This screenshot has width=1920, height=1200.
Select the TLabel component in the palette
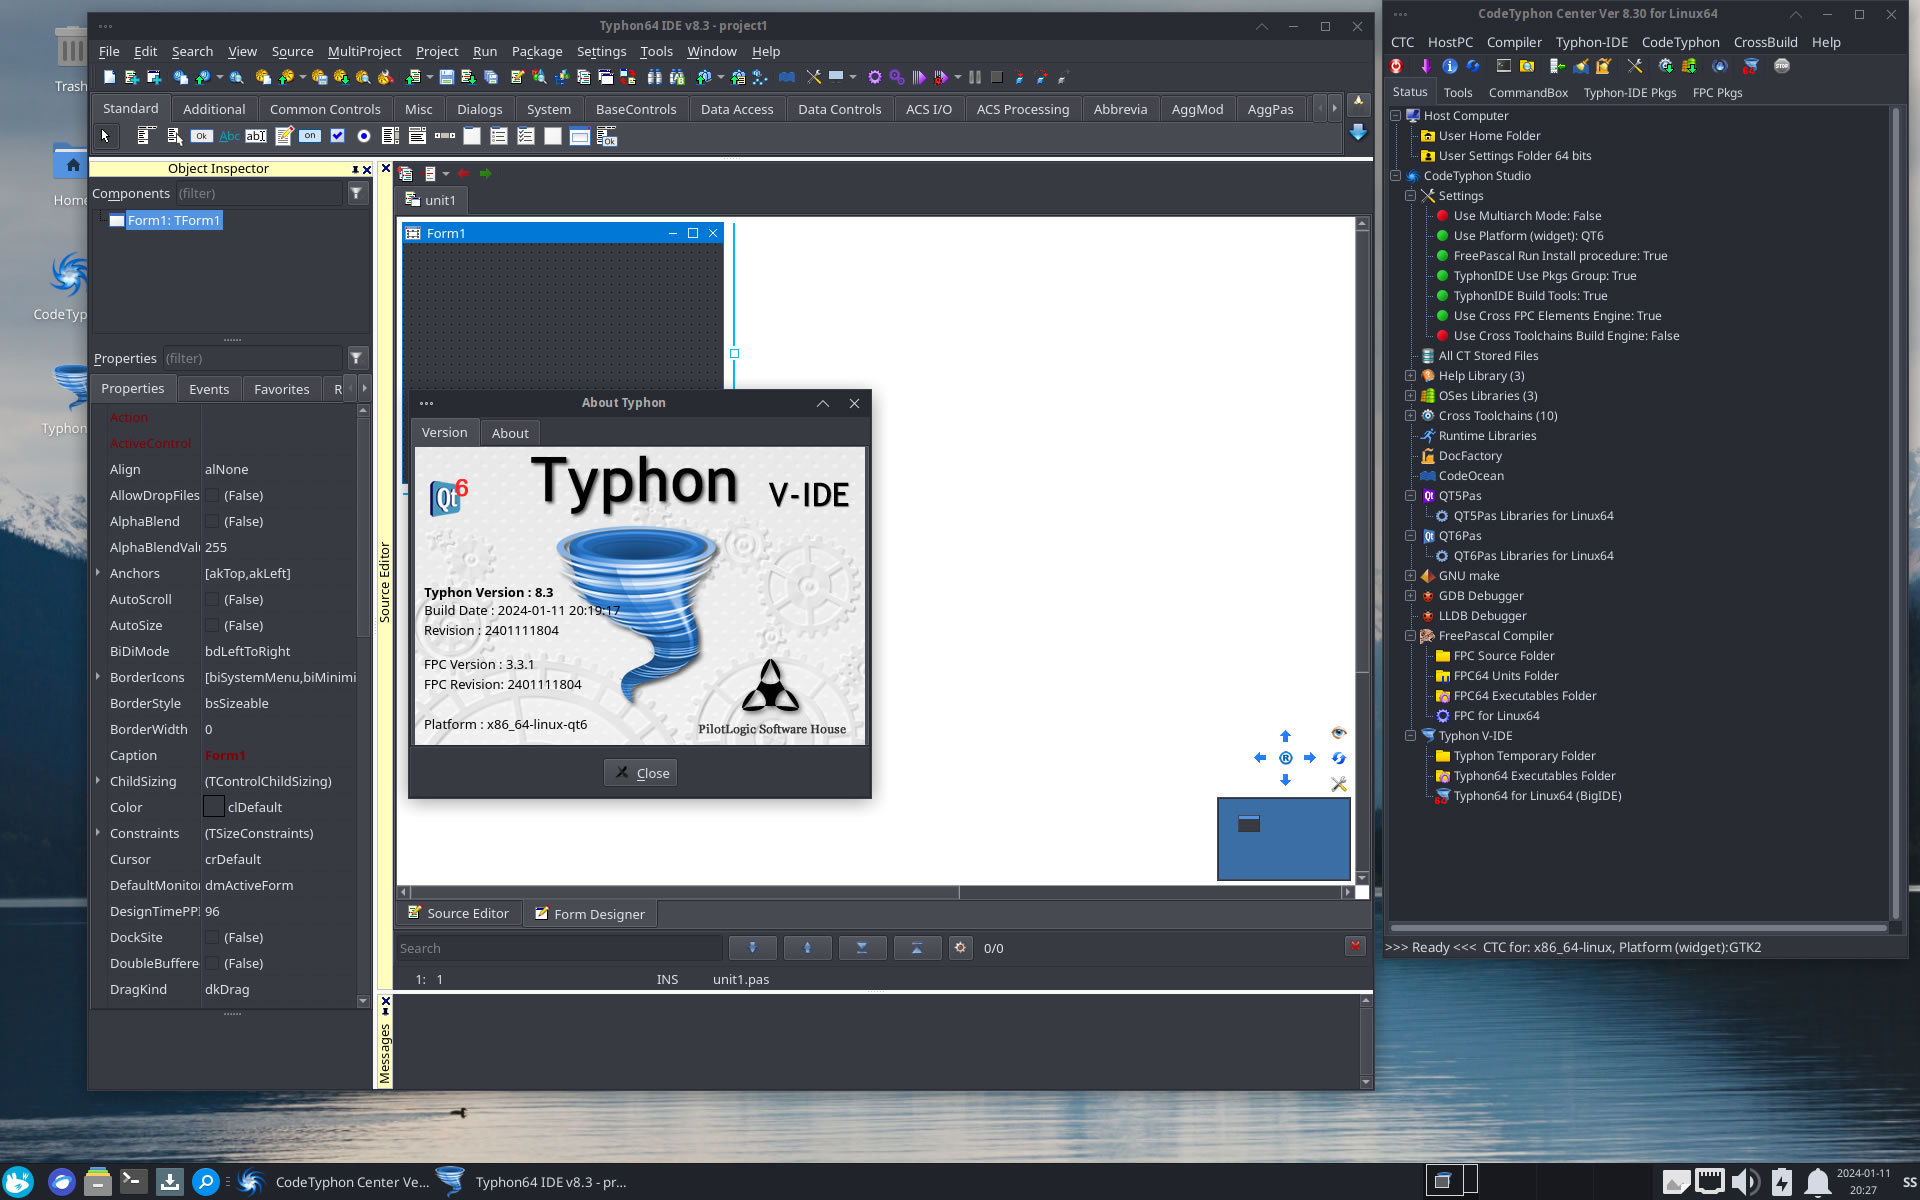coord(229,136)
